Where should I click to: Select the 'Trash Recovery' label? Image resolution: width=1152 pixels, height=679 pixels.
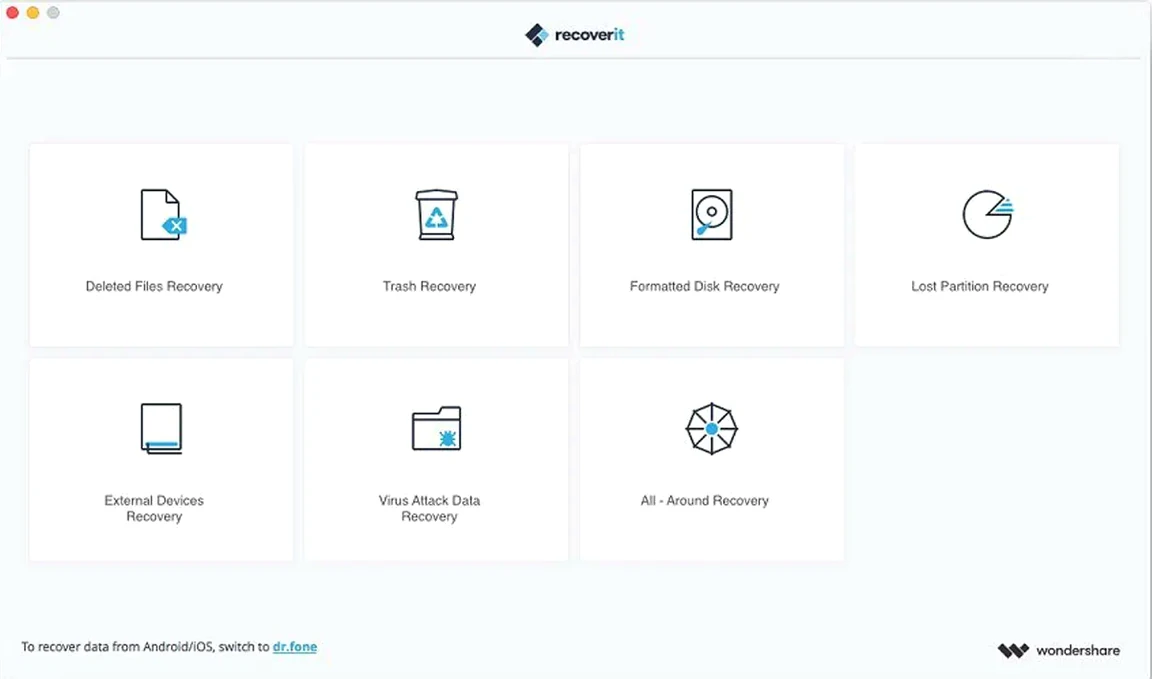(429, 287)
